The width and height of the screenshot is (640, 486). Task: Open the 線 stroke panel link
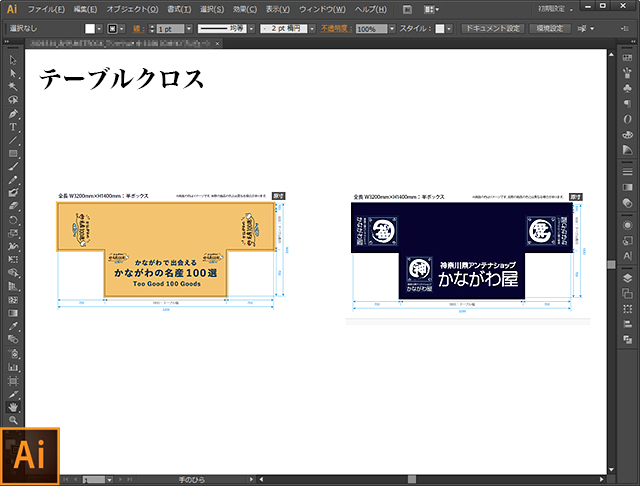[x=137, y=29]
